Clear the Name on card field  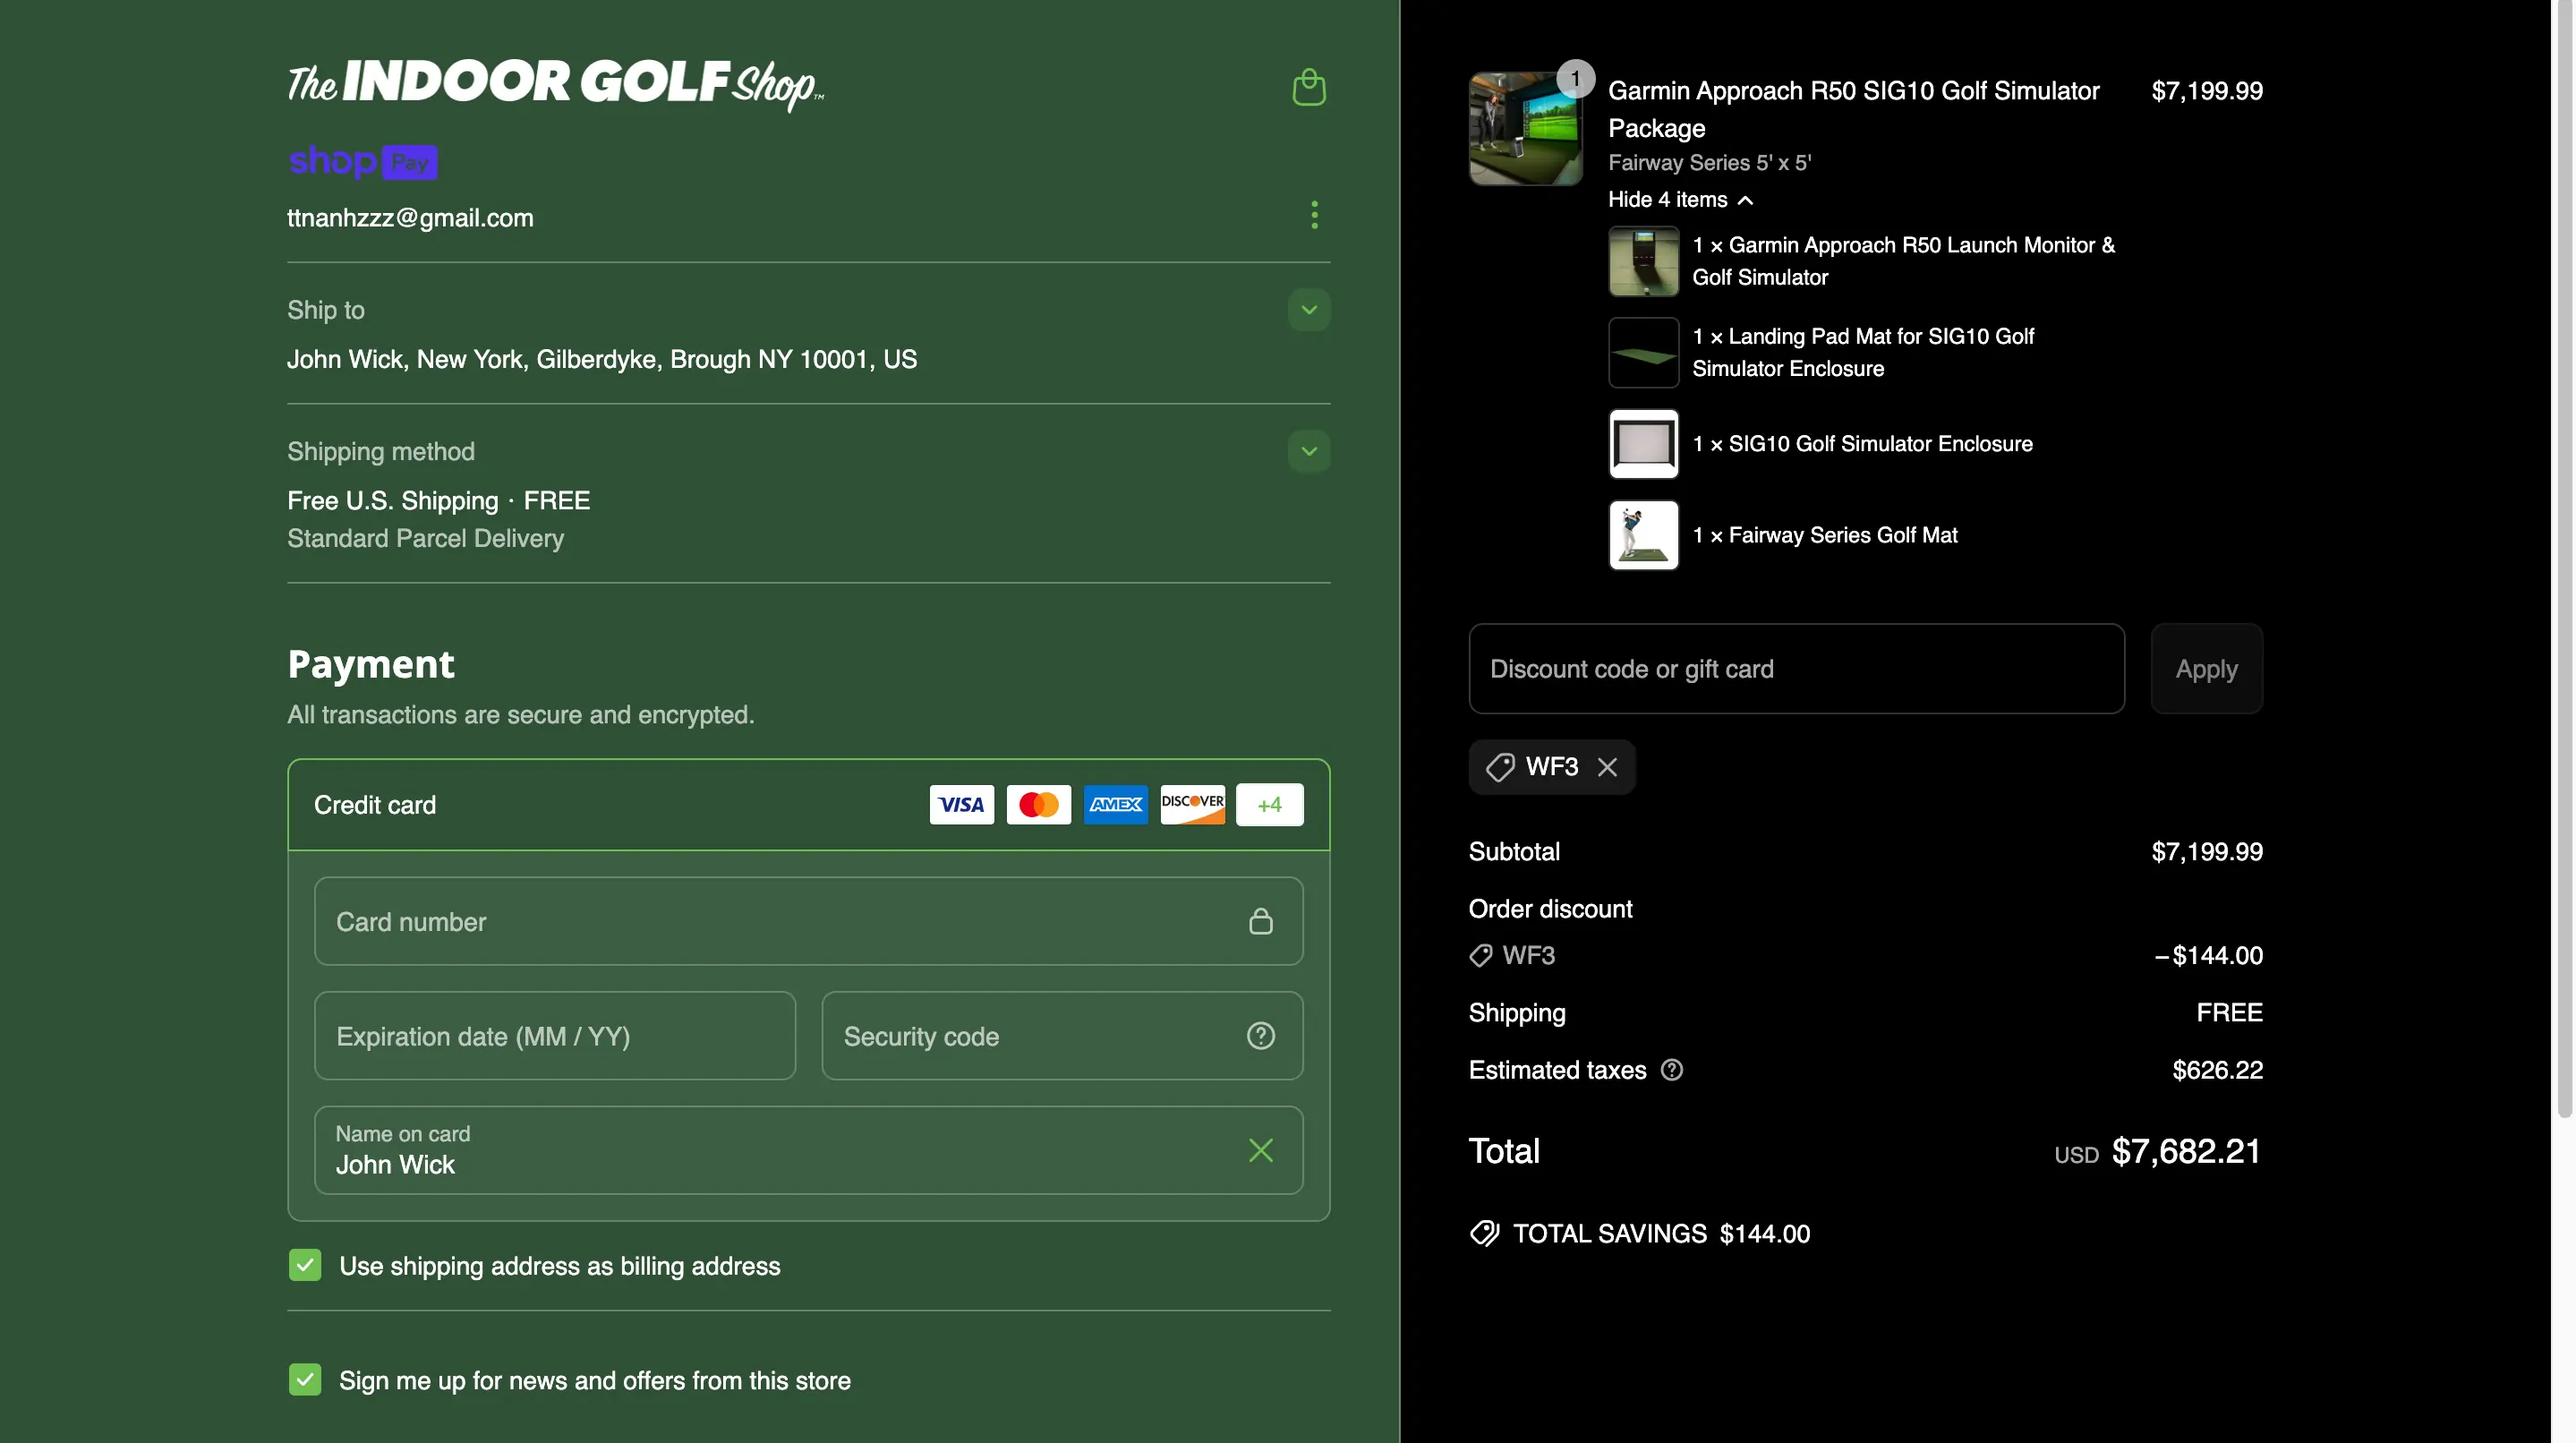[1260, 1150]
